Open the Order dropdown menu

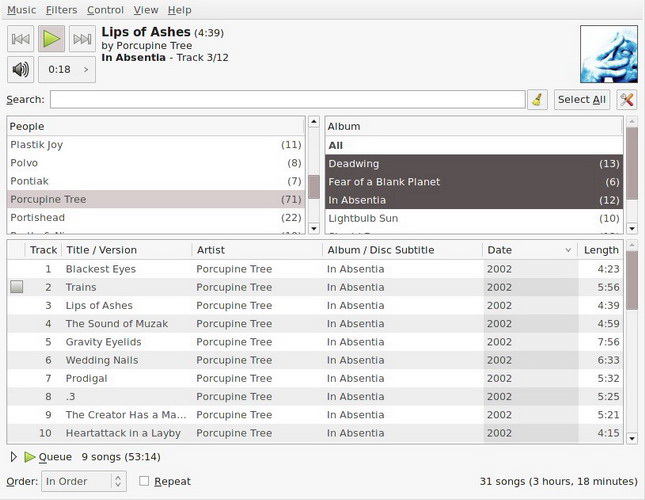84,481
